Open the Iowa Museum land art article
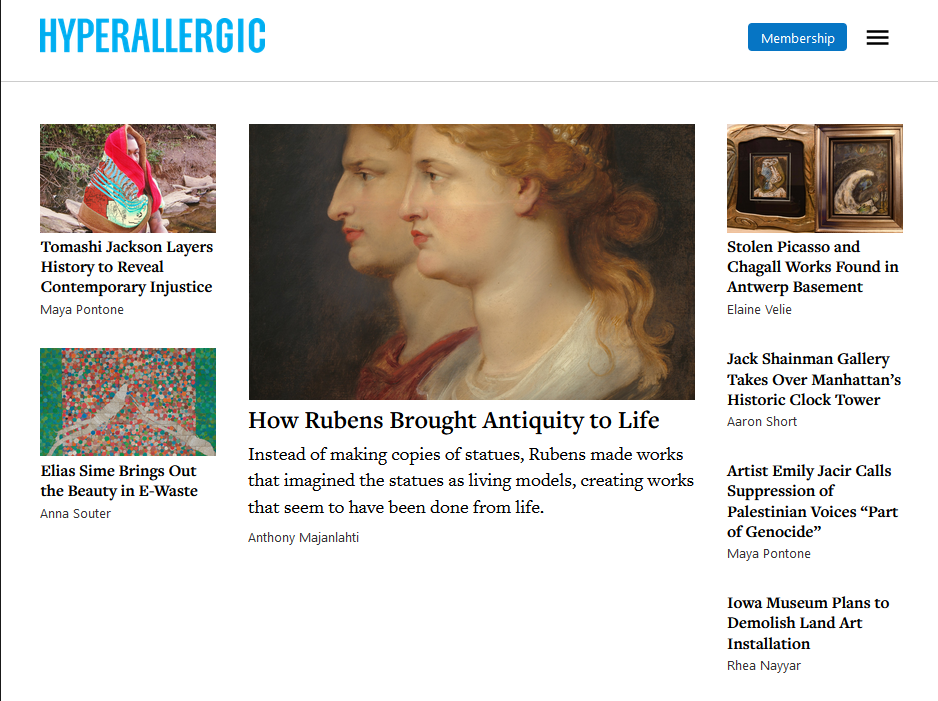This screenshot has height=701, width=938. point(808,623)
